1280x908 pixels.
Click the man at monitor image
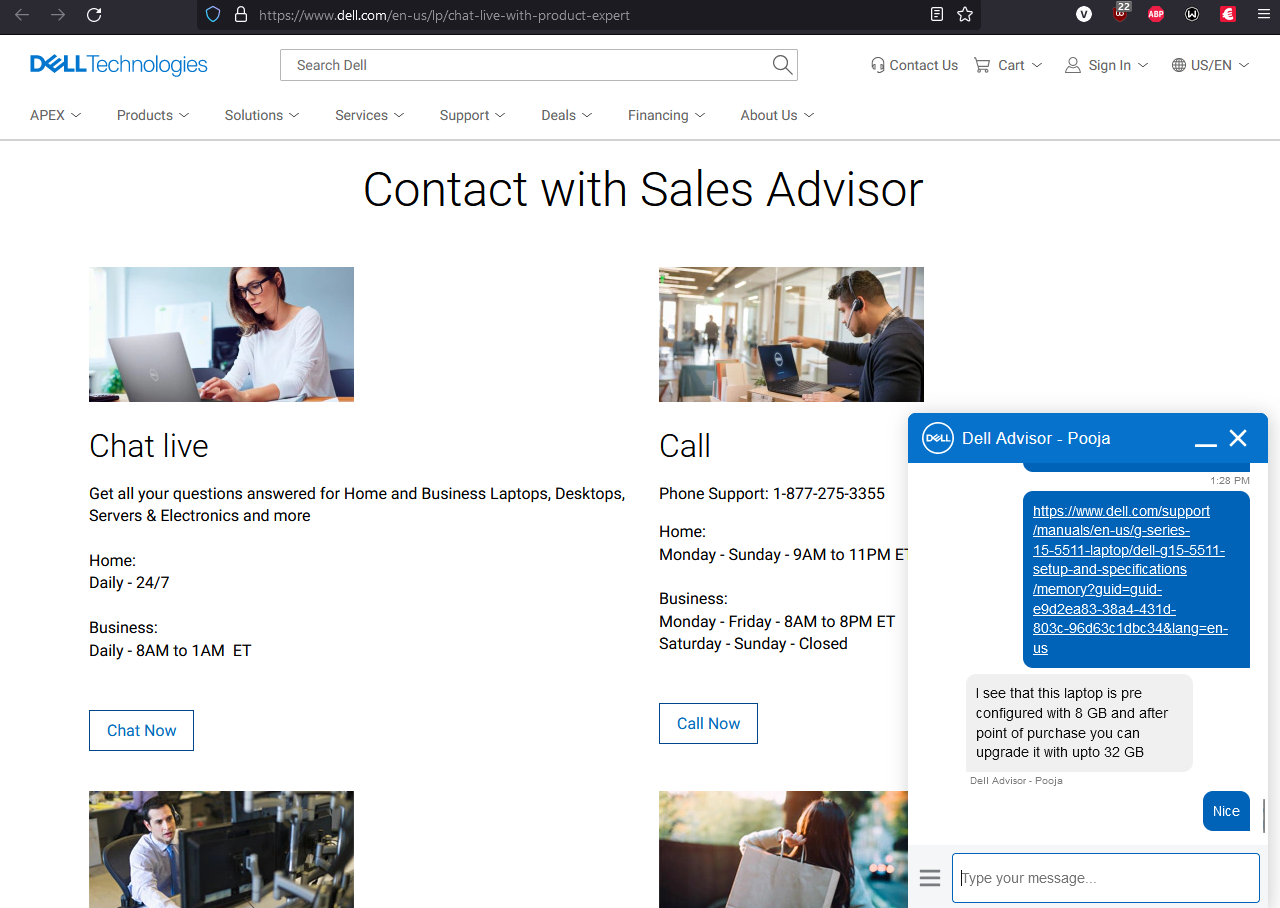pos(221,849)
